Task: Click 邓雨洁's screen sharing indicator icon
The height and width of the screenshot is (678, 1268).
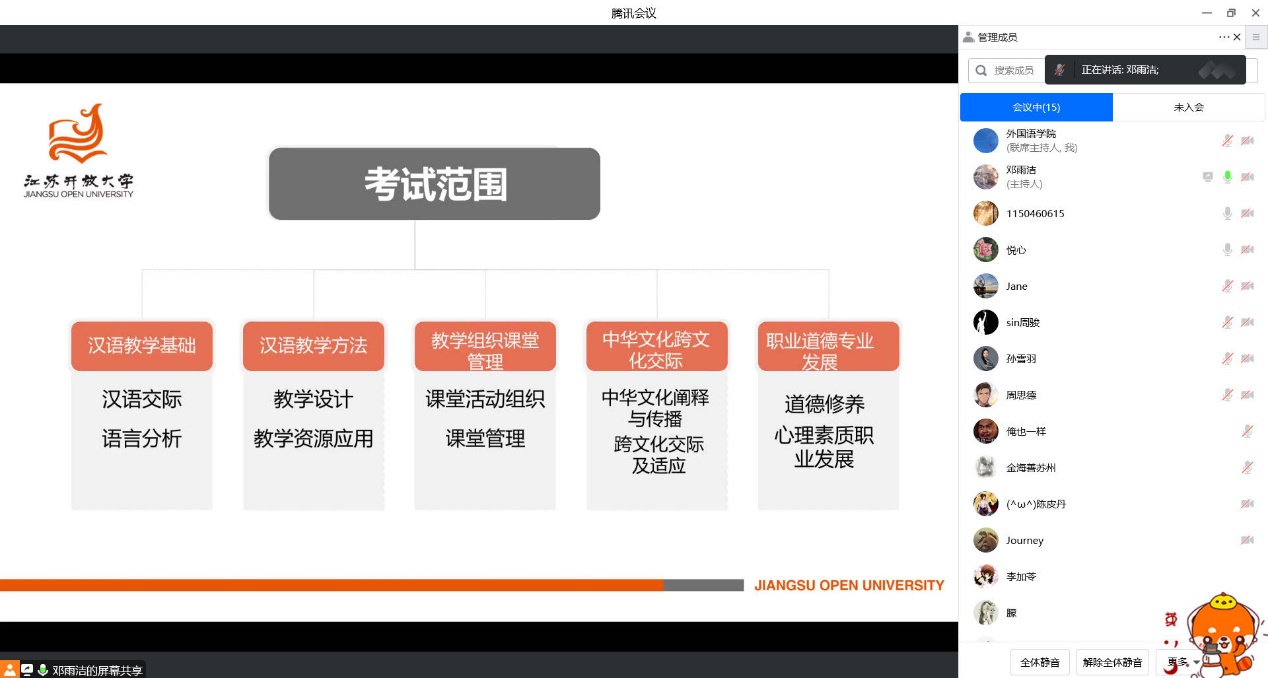Action: point(1208,177)
